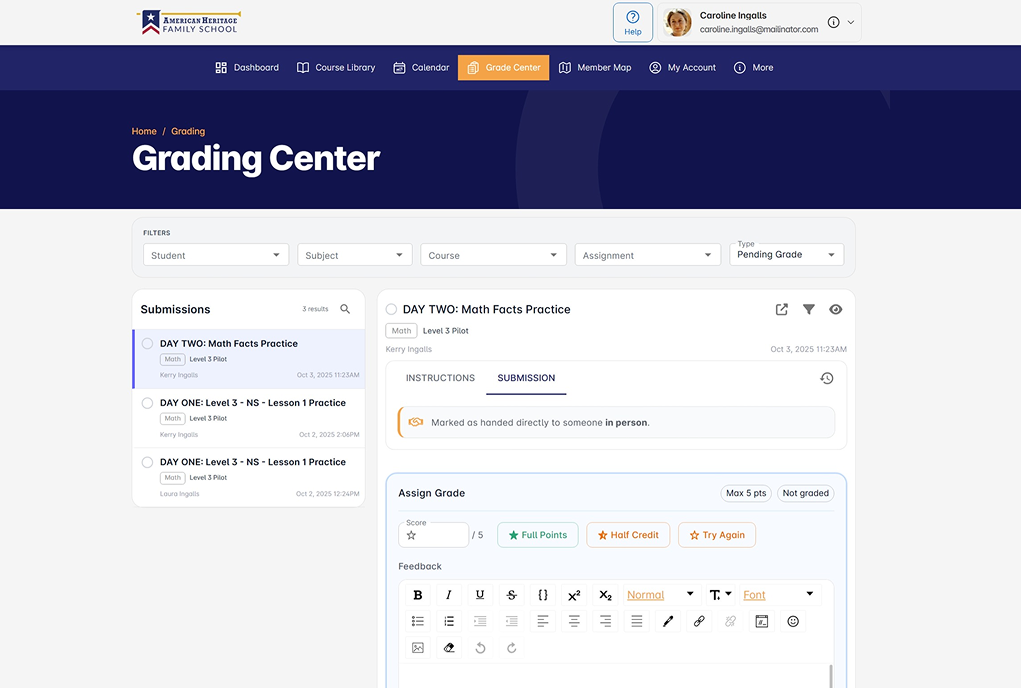The image size is (1021, 688).
Task: Open the Type Pending Grade dropdown
Action: tap(786, 255)
